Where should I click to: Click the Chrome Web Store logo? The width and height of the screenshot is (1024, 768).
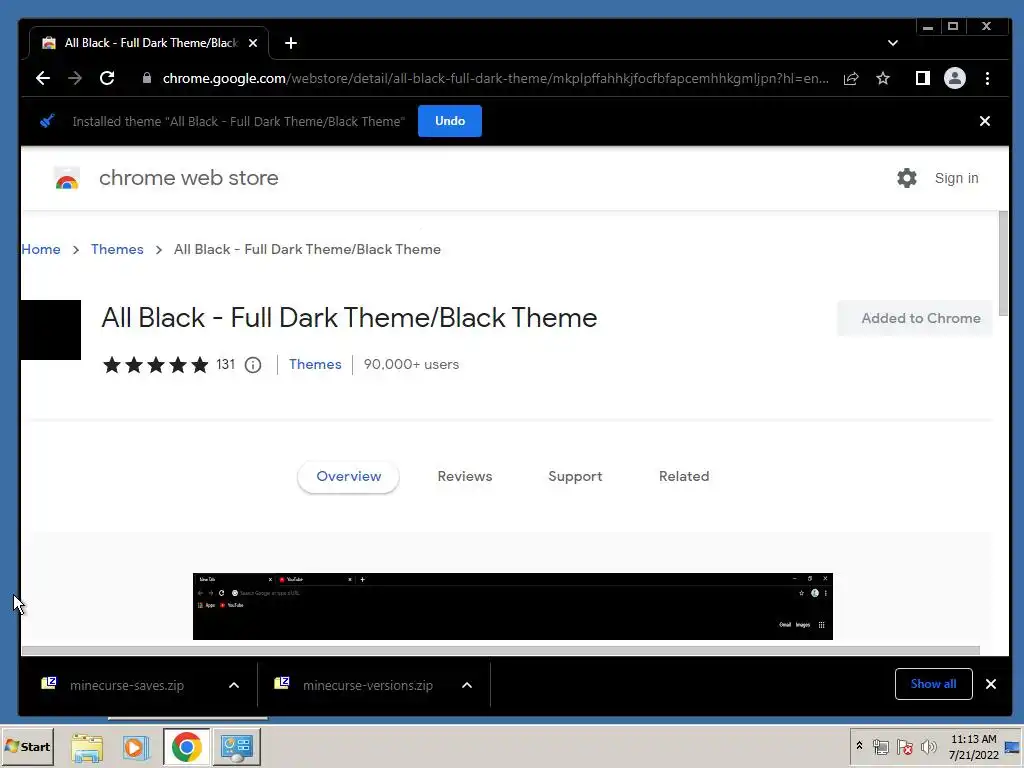coord(67,178)
